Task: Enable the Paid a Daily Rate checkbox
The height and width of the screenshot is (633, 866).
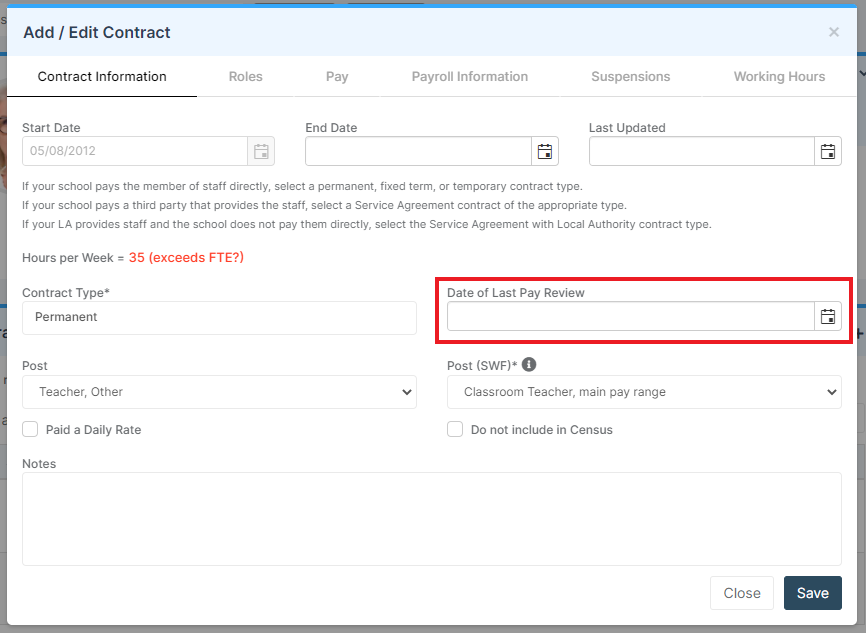Action: point(30,429)
